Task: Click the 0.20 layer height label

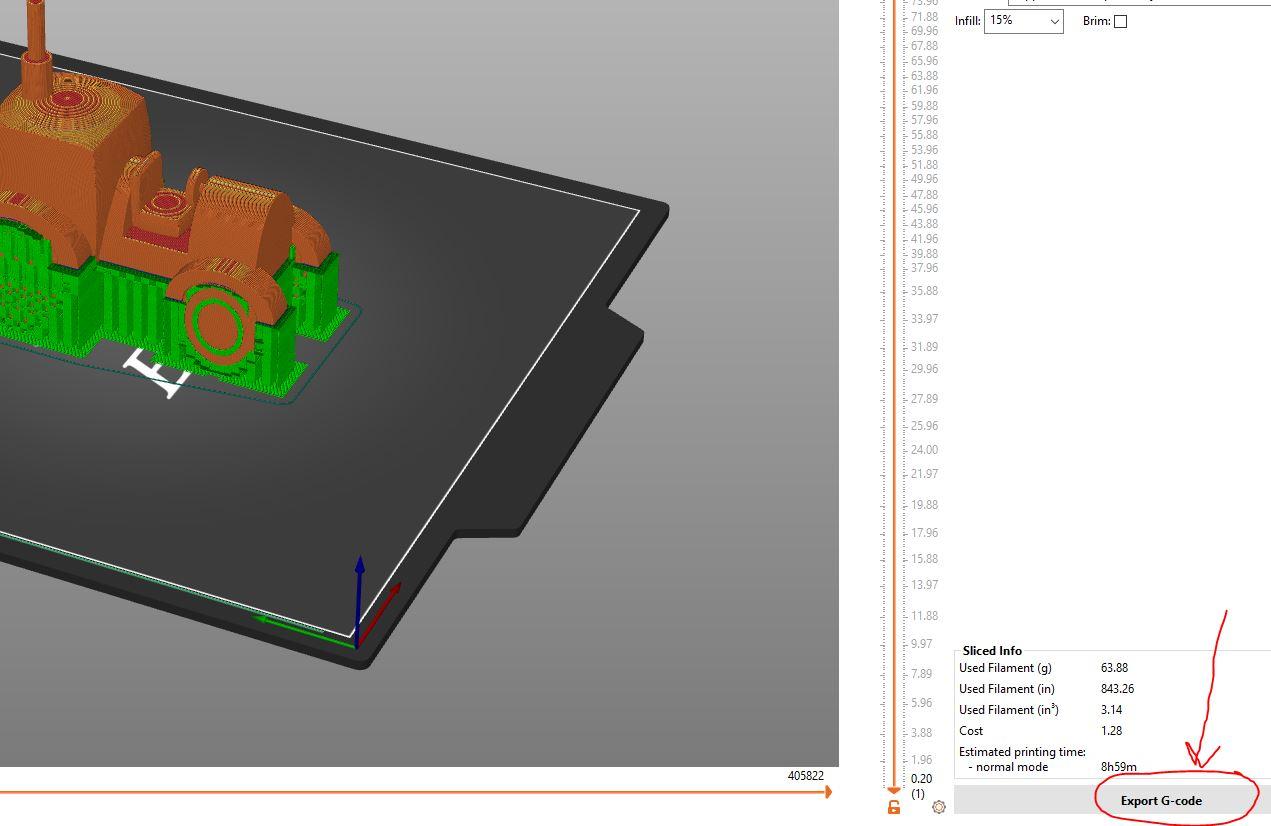Action: [x=921, y=779]
